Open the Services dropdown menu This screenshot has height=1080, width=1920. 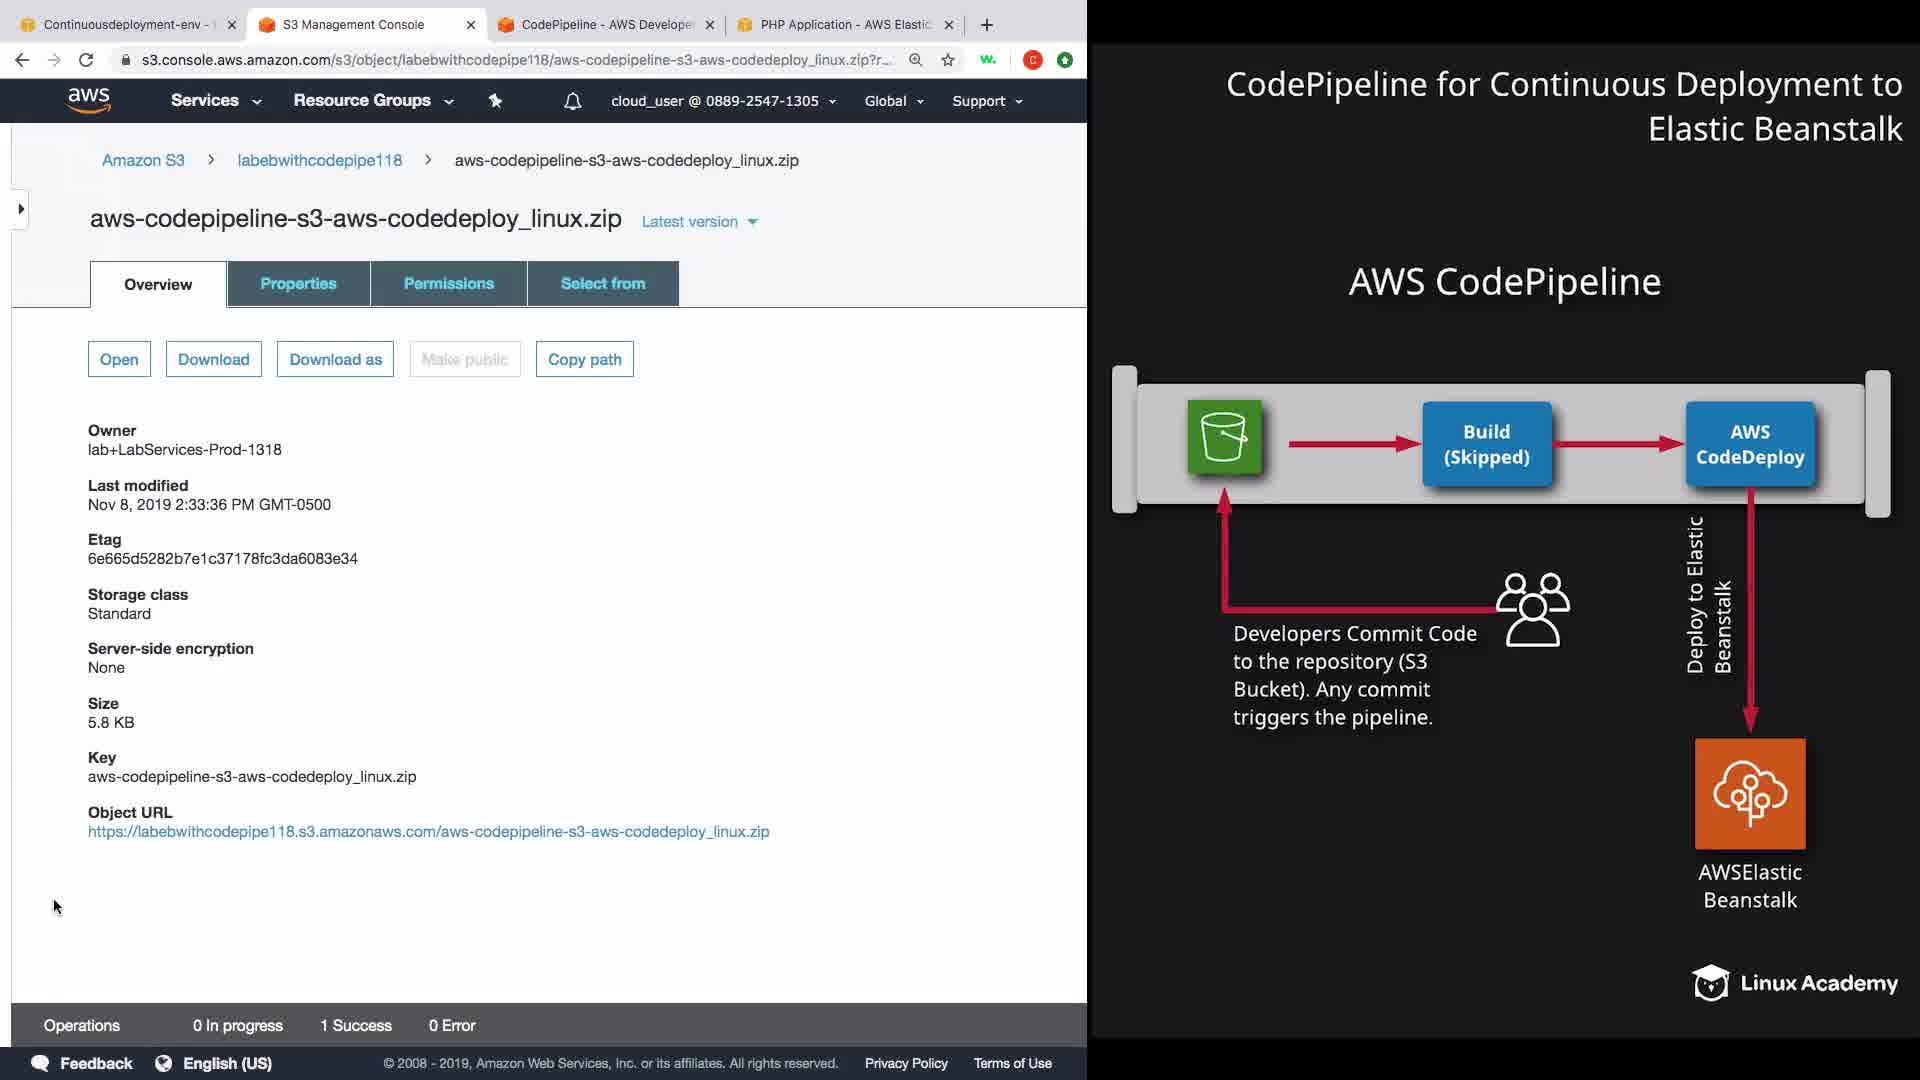point(215,101)
